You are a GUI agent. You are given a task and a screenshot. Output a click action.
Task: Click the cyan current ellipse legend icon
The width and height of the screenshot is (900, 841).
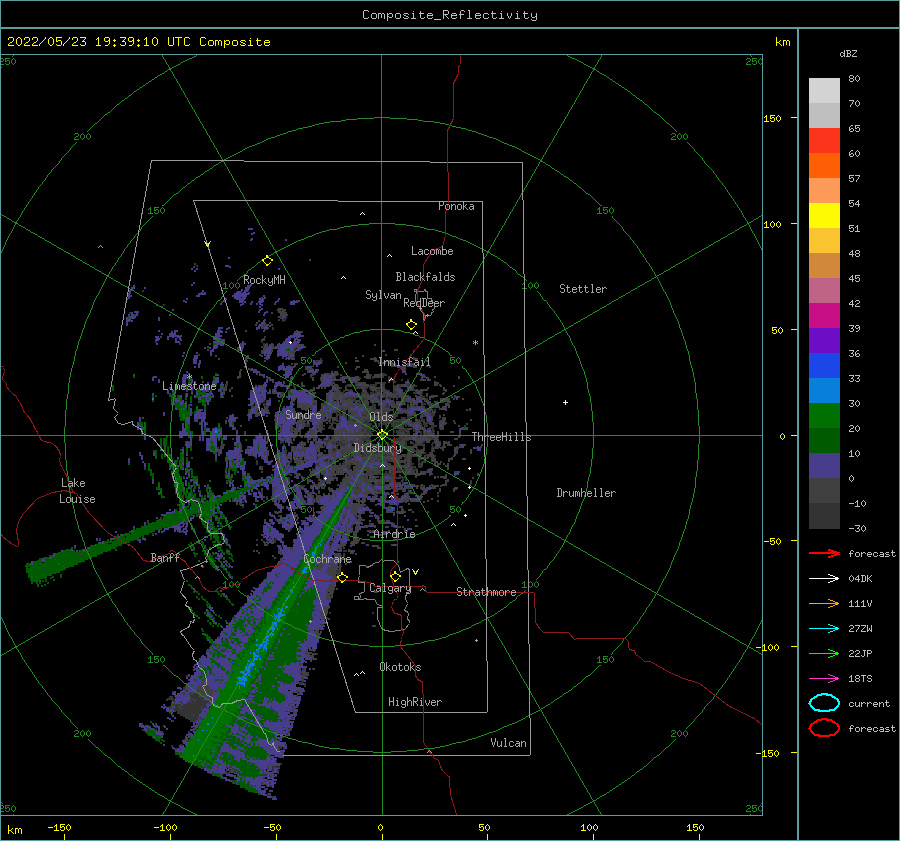[824, 703]
